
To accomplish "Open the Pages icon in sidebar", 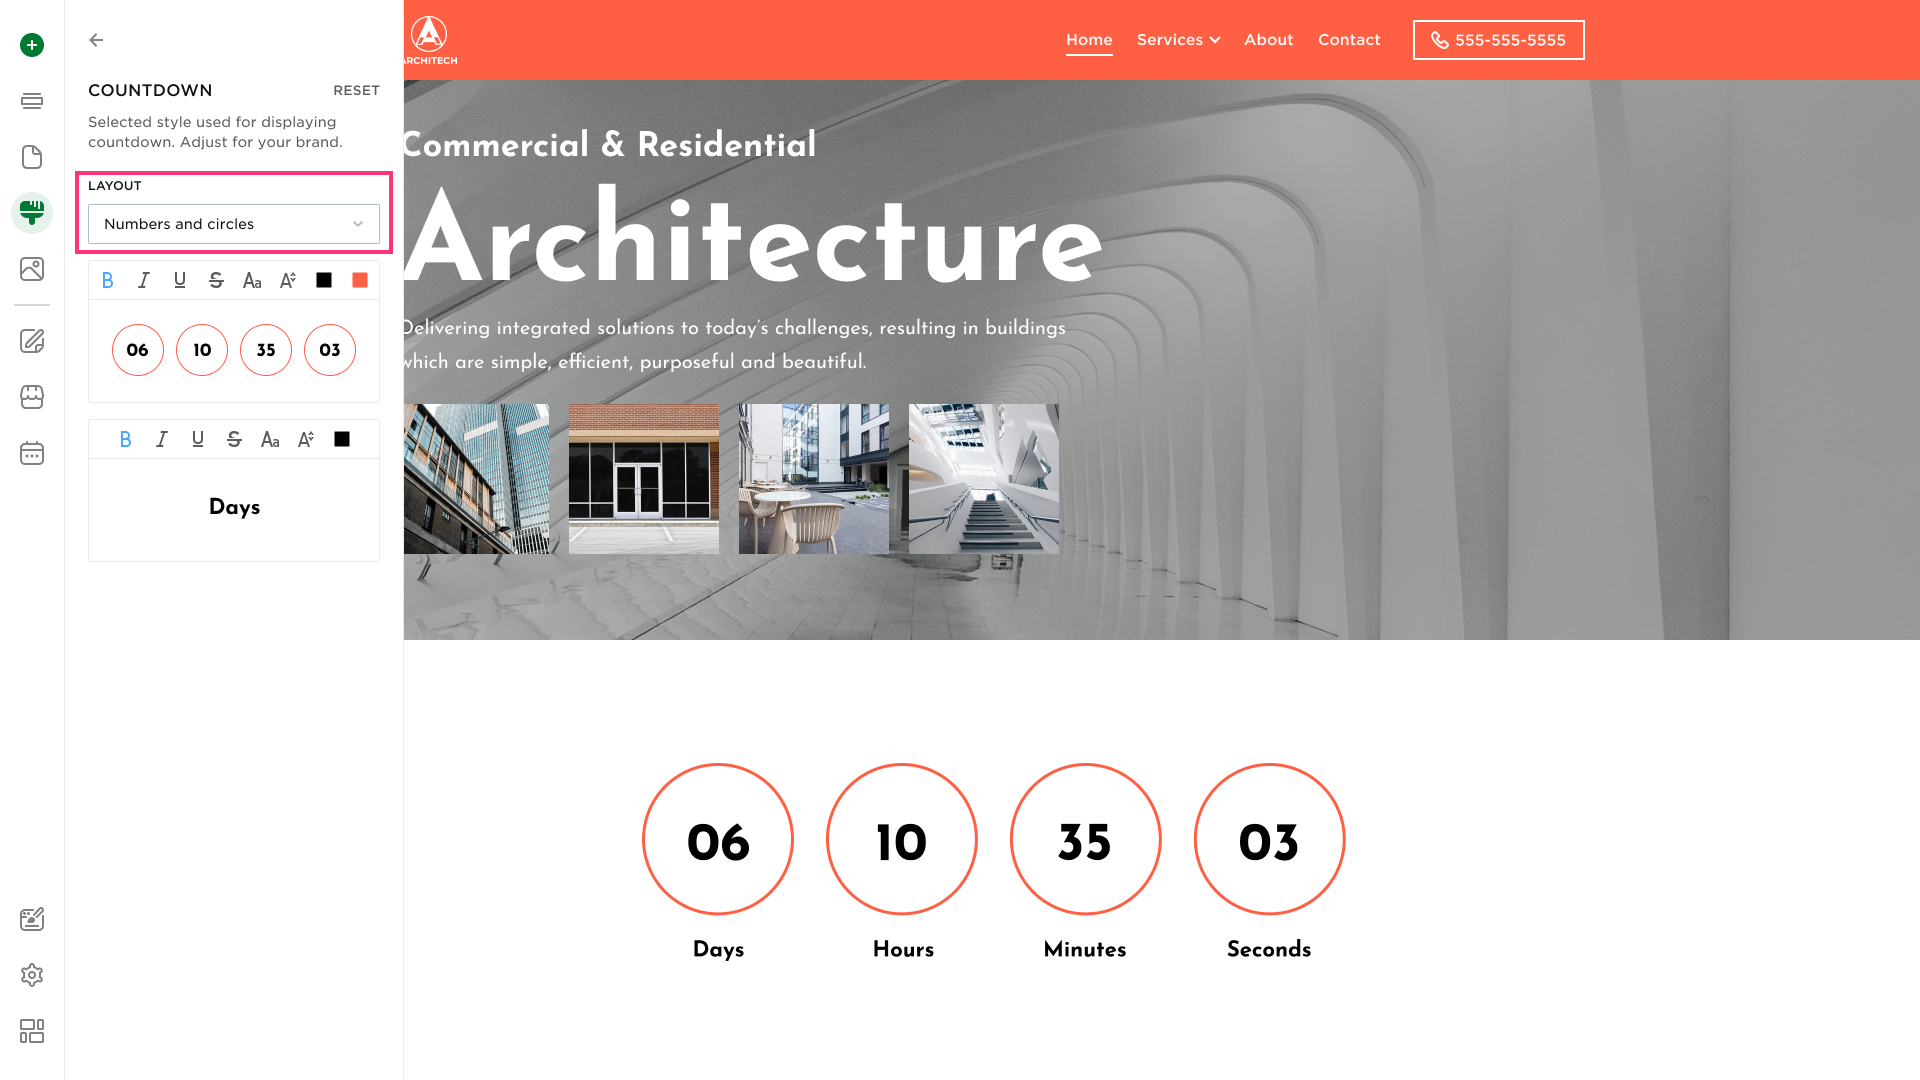I will (x=32, y=157).
